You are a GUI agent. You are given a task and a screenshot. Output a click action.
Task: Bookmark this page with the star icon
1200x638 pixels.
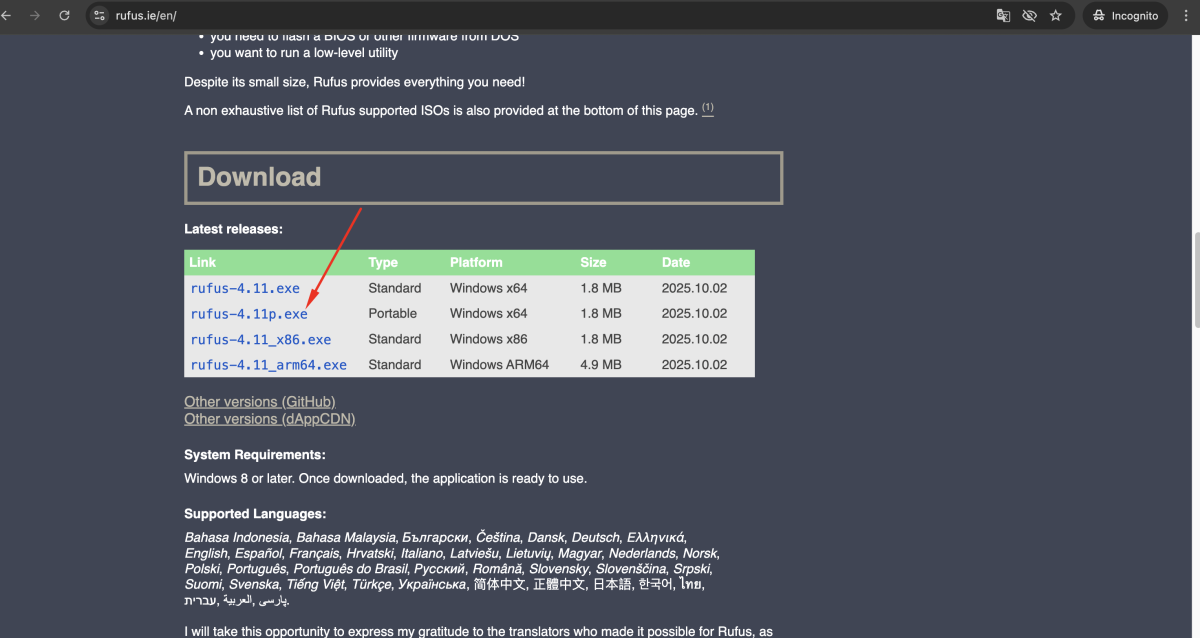click(1056, 16)
